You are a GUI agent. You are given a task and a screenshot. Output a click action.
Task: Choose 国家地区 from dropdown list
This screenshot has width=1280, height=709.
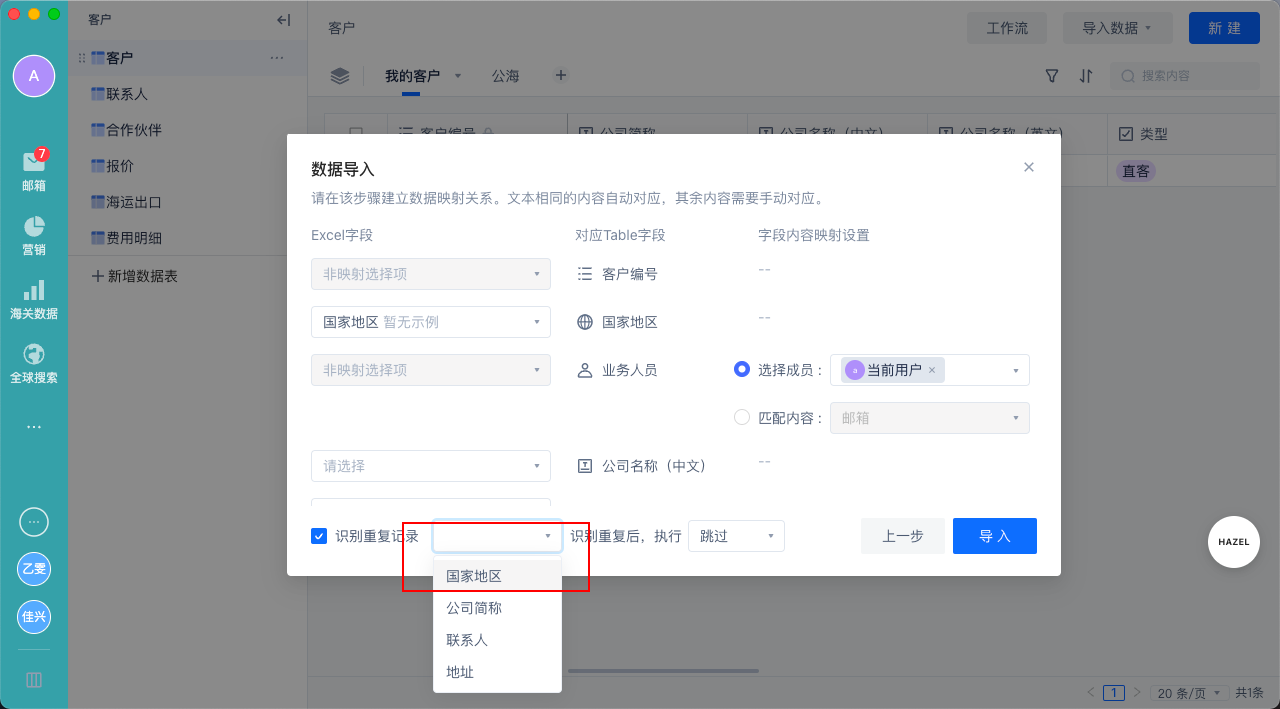(x=497, y=576)
